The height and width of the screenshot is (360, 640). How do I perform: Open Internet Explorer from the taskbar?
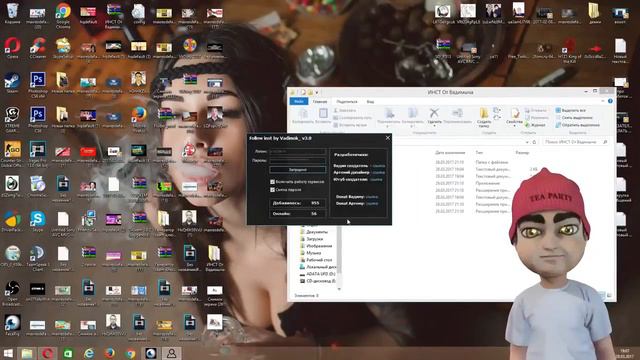(89, 353)
